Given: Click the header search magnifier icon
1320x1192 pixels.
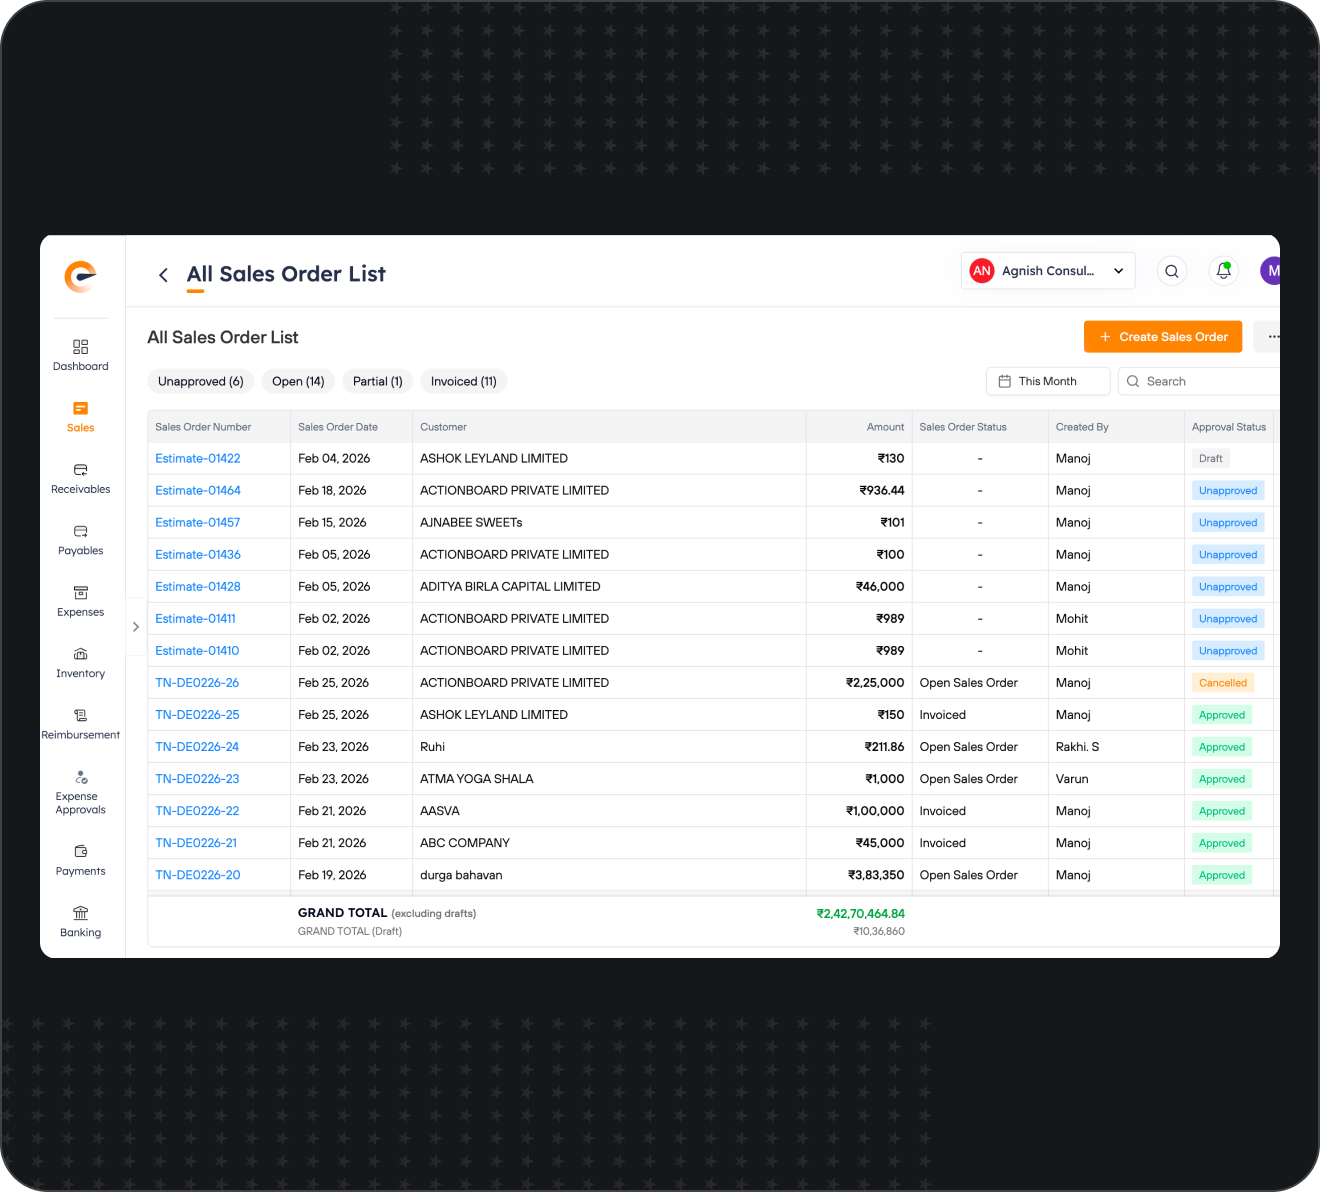Looking at the screenshot, I should [x=1172, y=271].
